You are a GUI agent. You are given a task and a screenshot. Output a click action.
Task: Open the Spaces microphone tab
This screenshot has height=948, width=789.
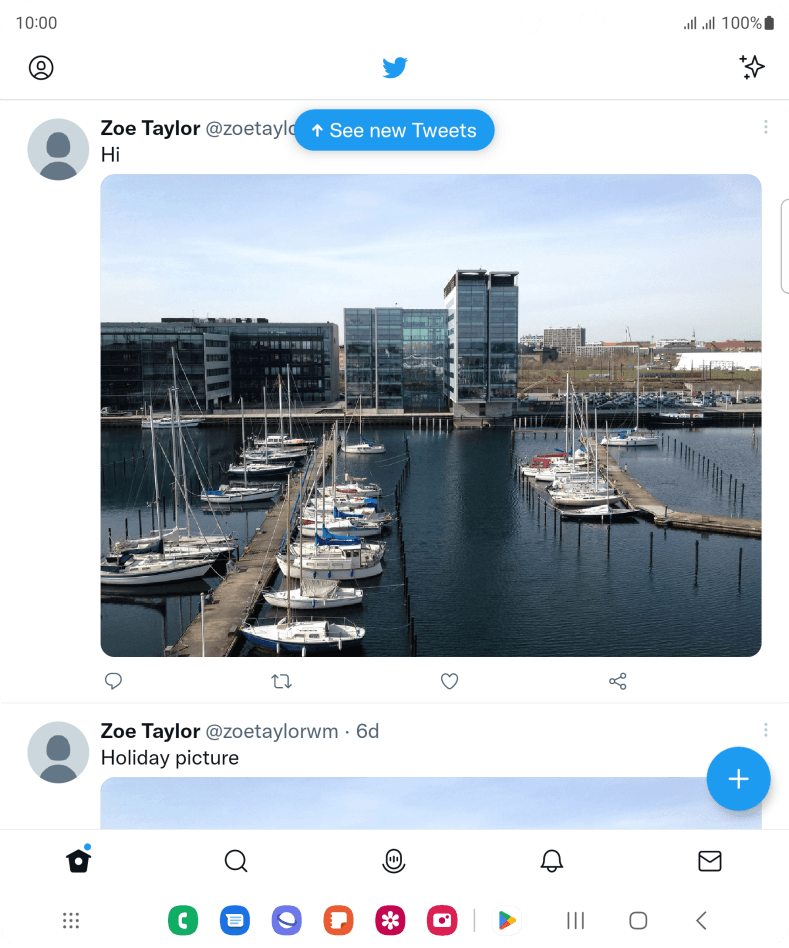point(394,861)
